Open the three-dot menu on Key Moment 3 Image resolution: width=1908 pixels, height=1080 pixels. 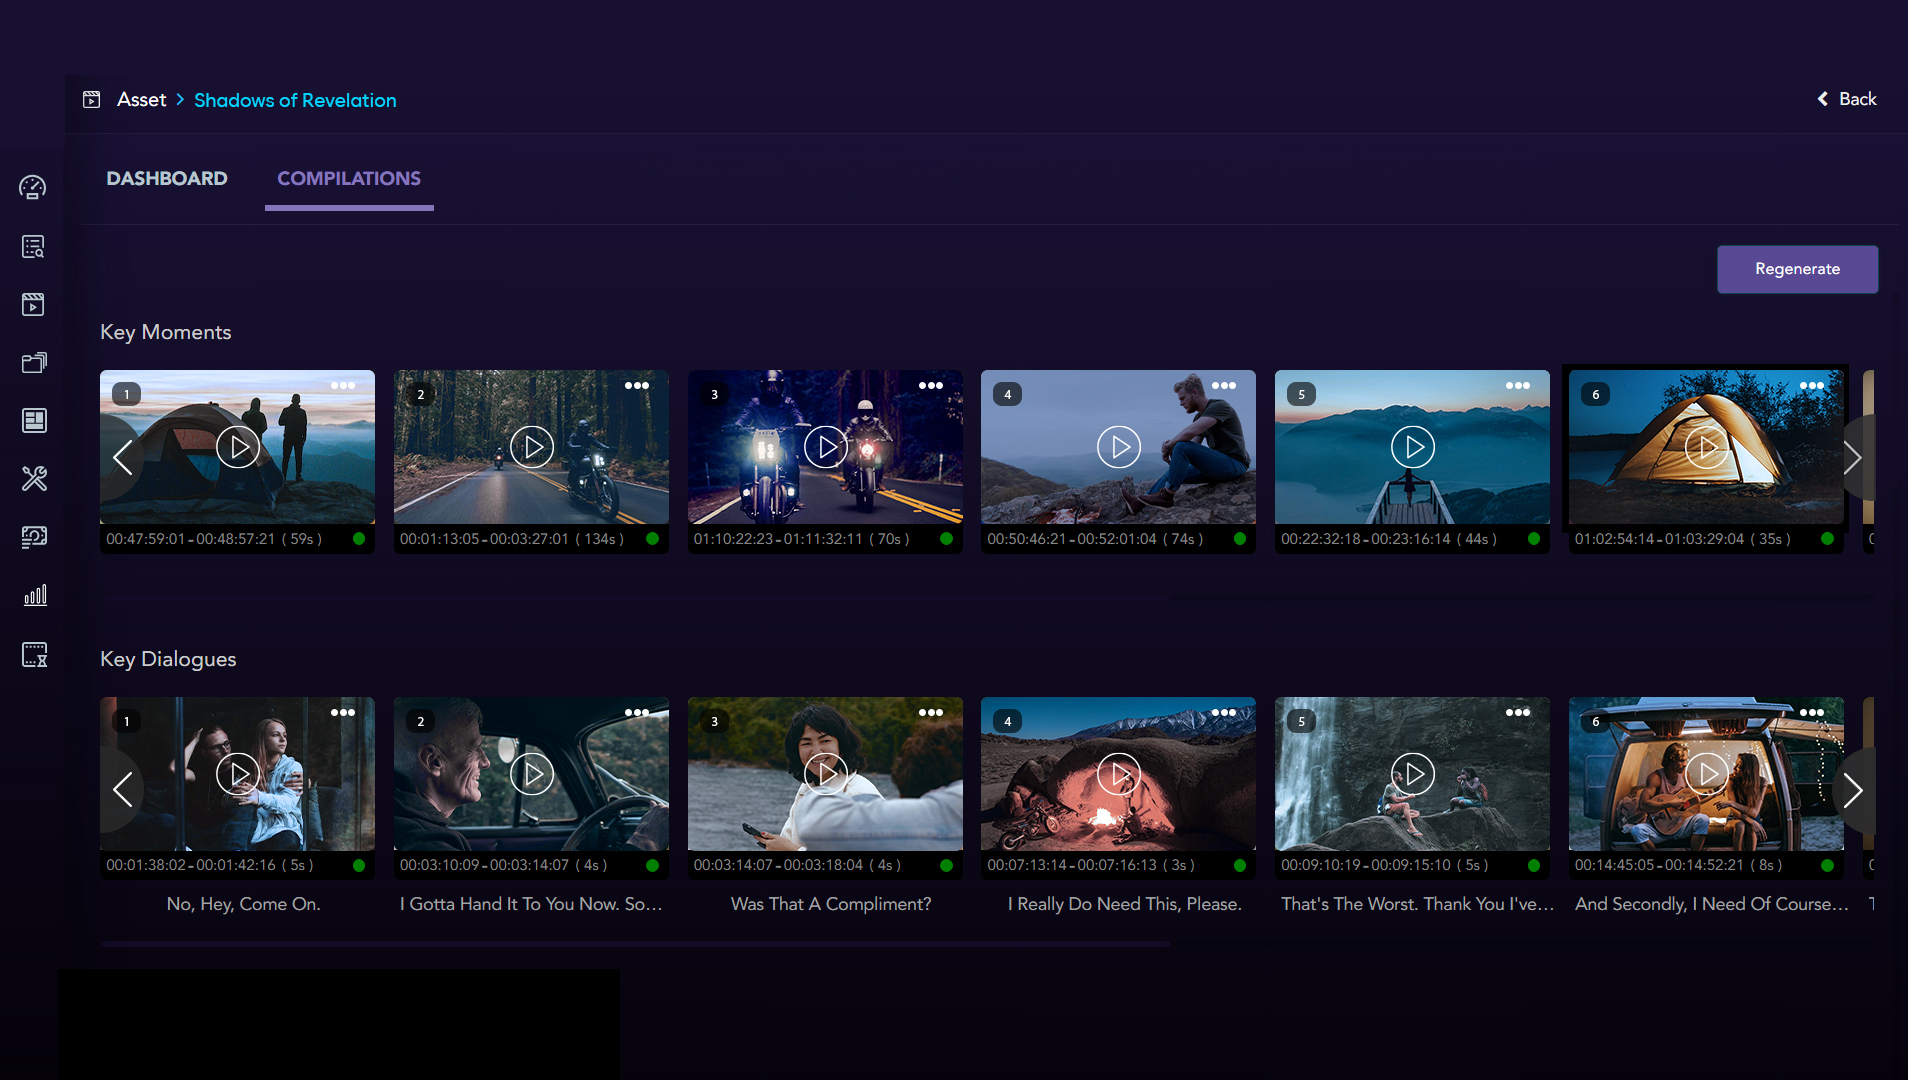pyautogui.click(x=931, y=386)
